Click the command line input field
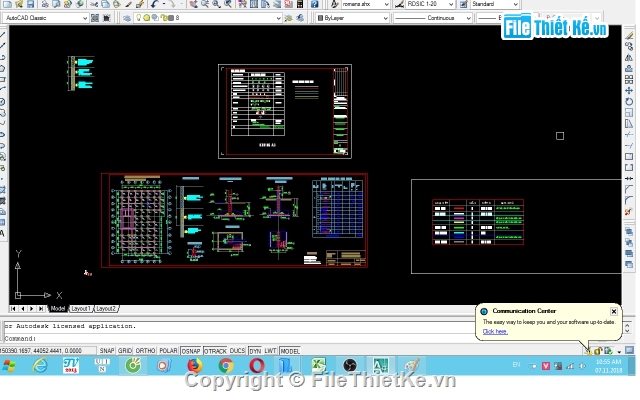Screen dimensions: 640x400 click(239, 338)
